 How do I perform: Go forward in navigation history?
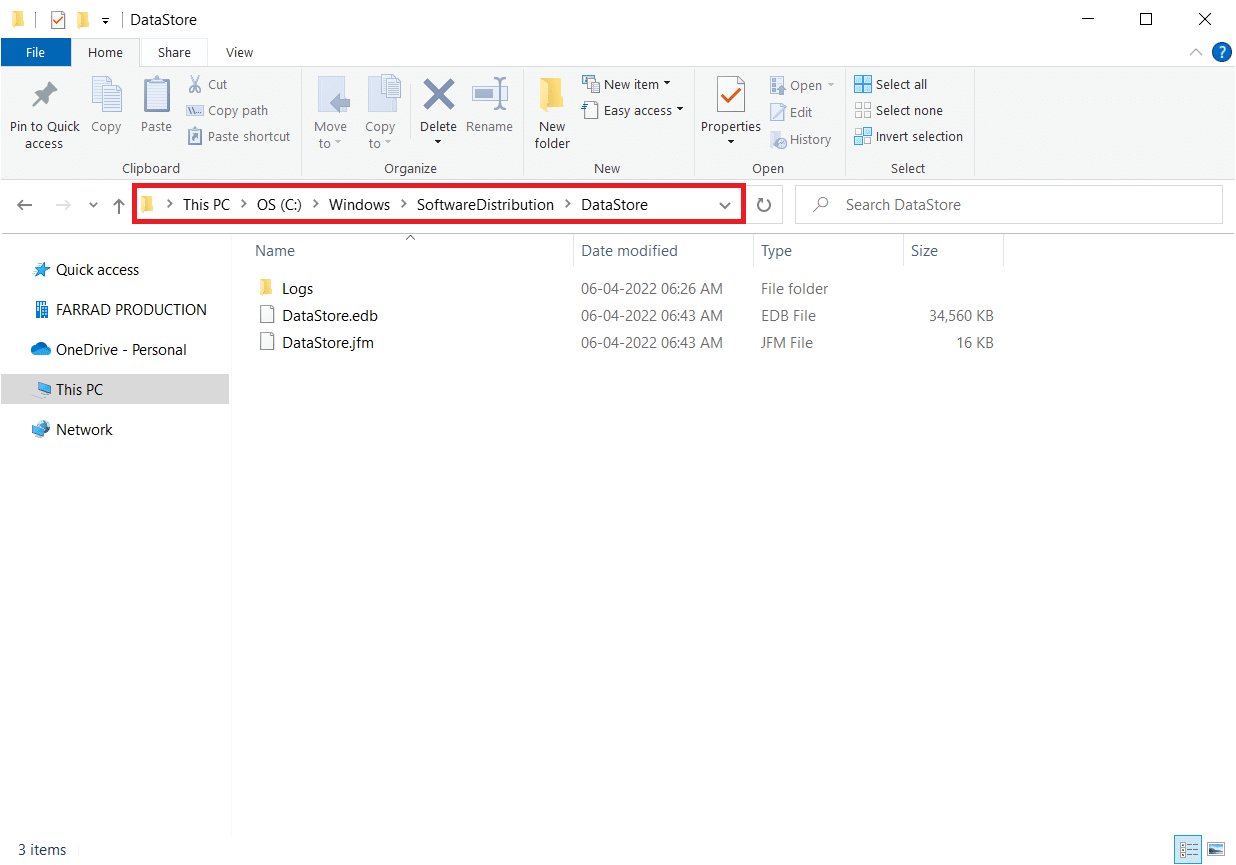(x=62, y=205)
